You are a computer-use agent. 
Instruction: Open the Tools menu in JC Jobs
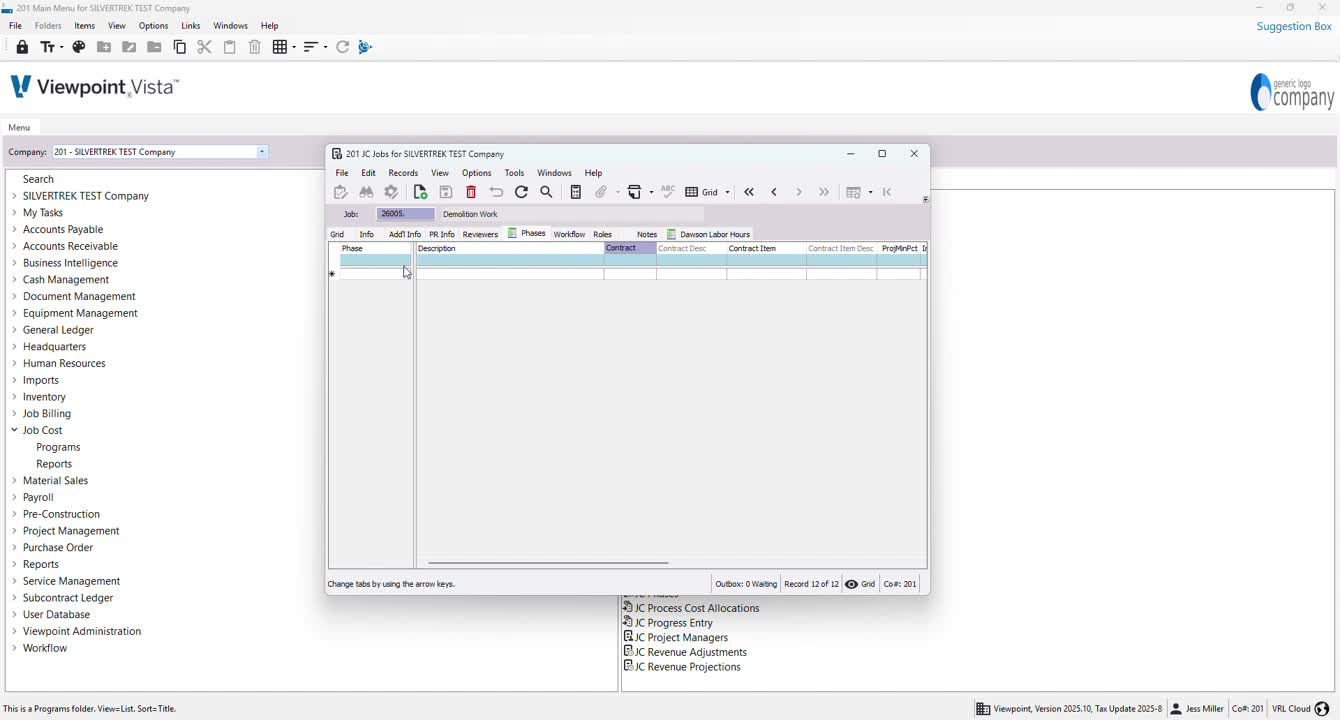tap(514, 173)
